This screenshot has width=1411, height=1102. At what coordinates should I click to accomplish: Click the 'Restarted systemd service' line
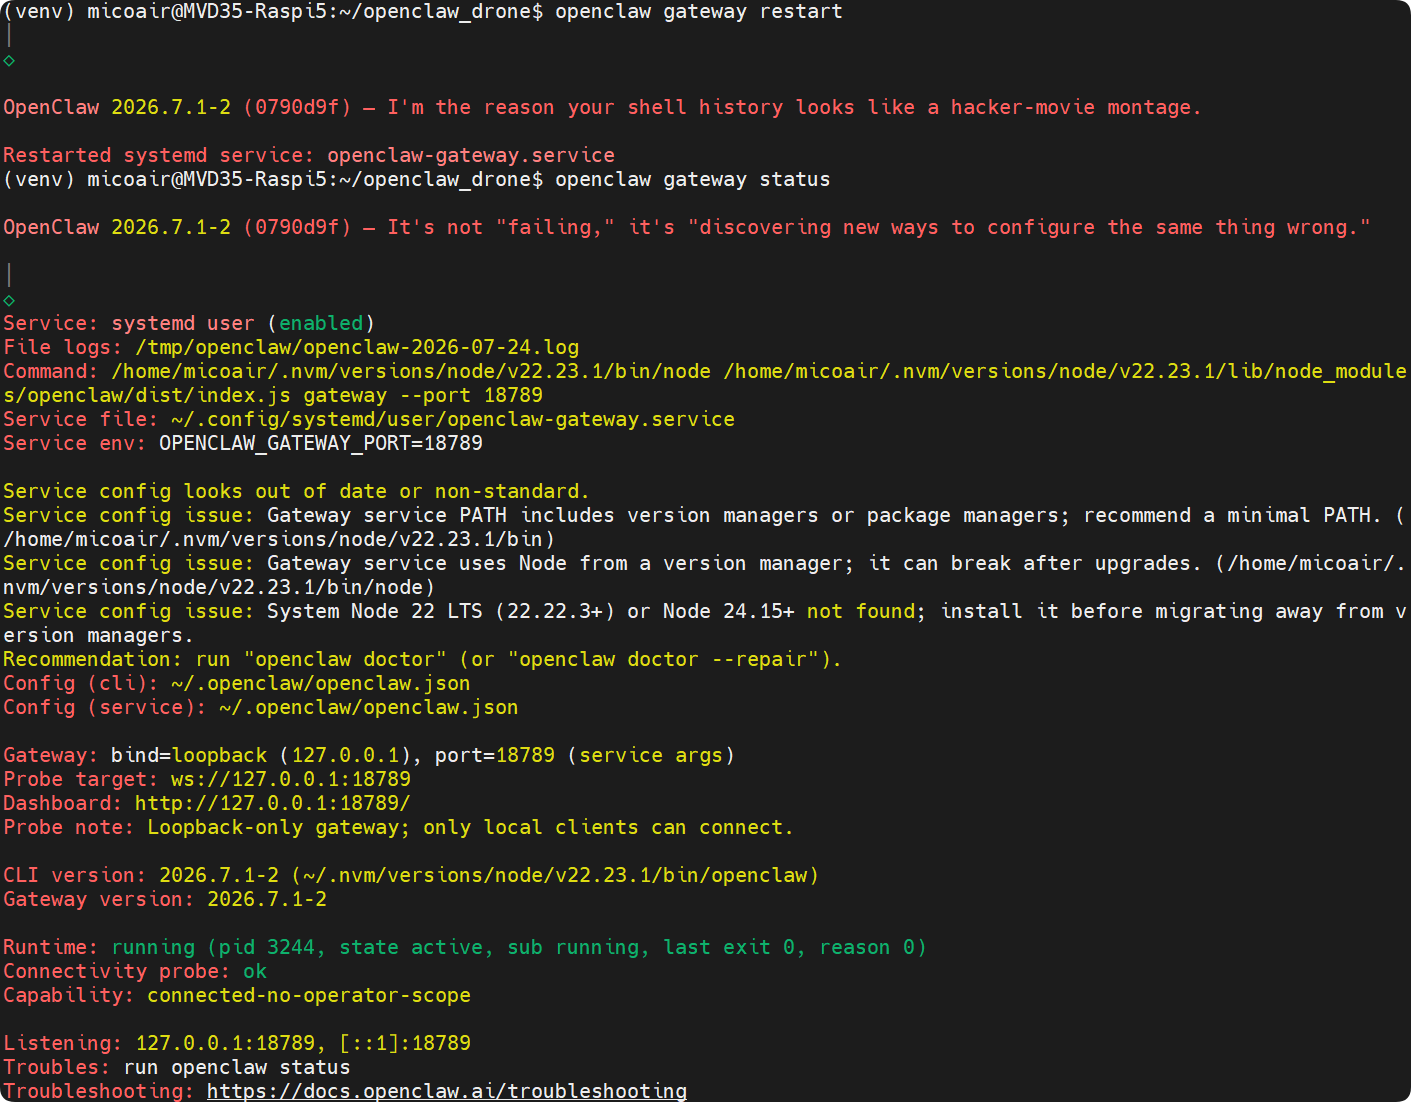(x=309, y=155)
